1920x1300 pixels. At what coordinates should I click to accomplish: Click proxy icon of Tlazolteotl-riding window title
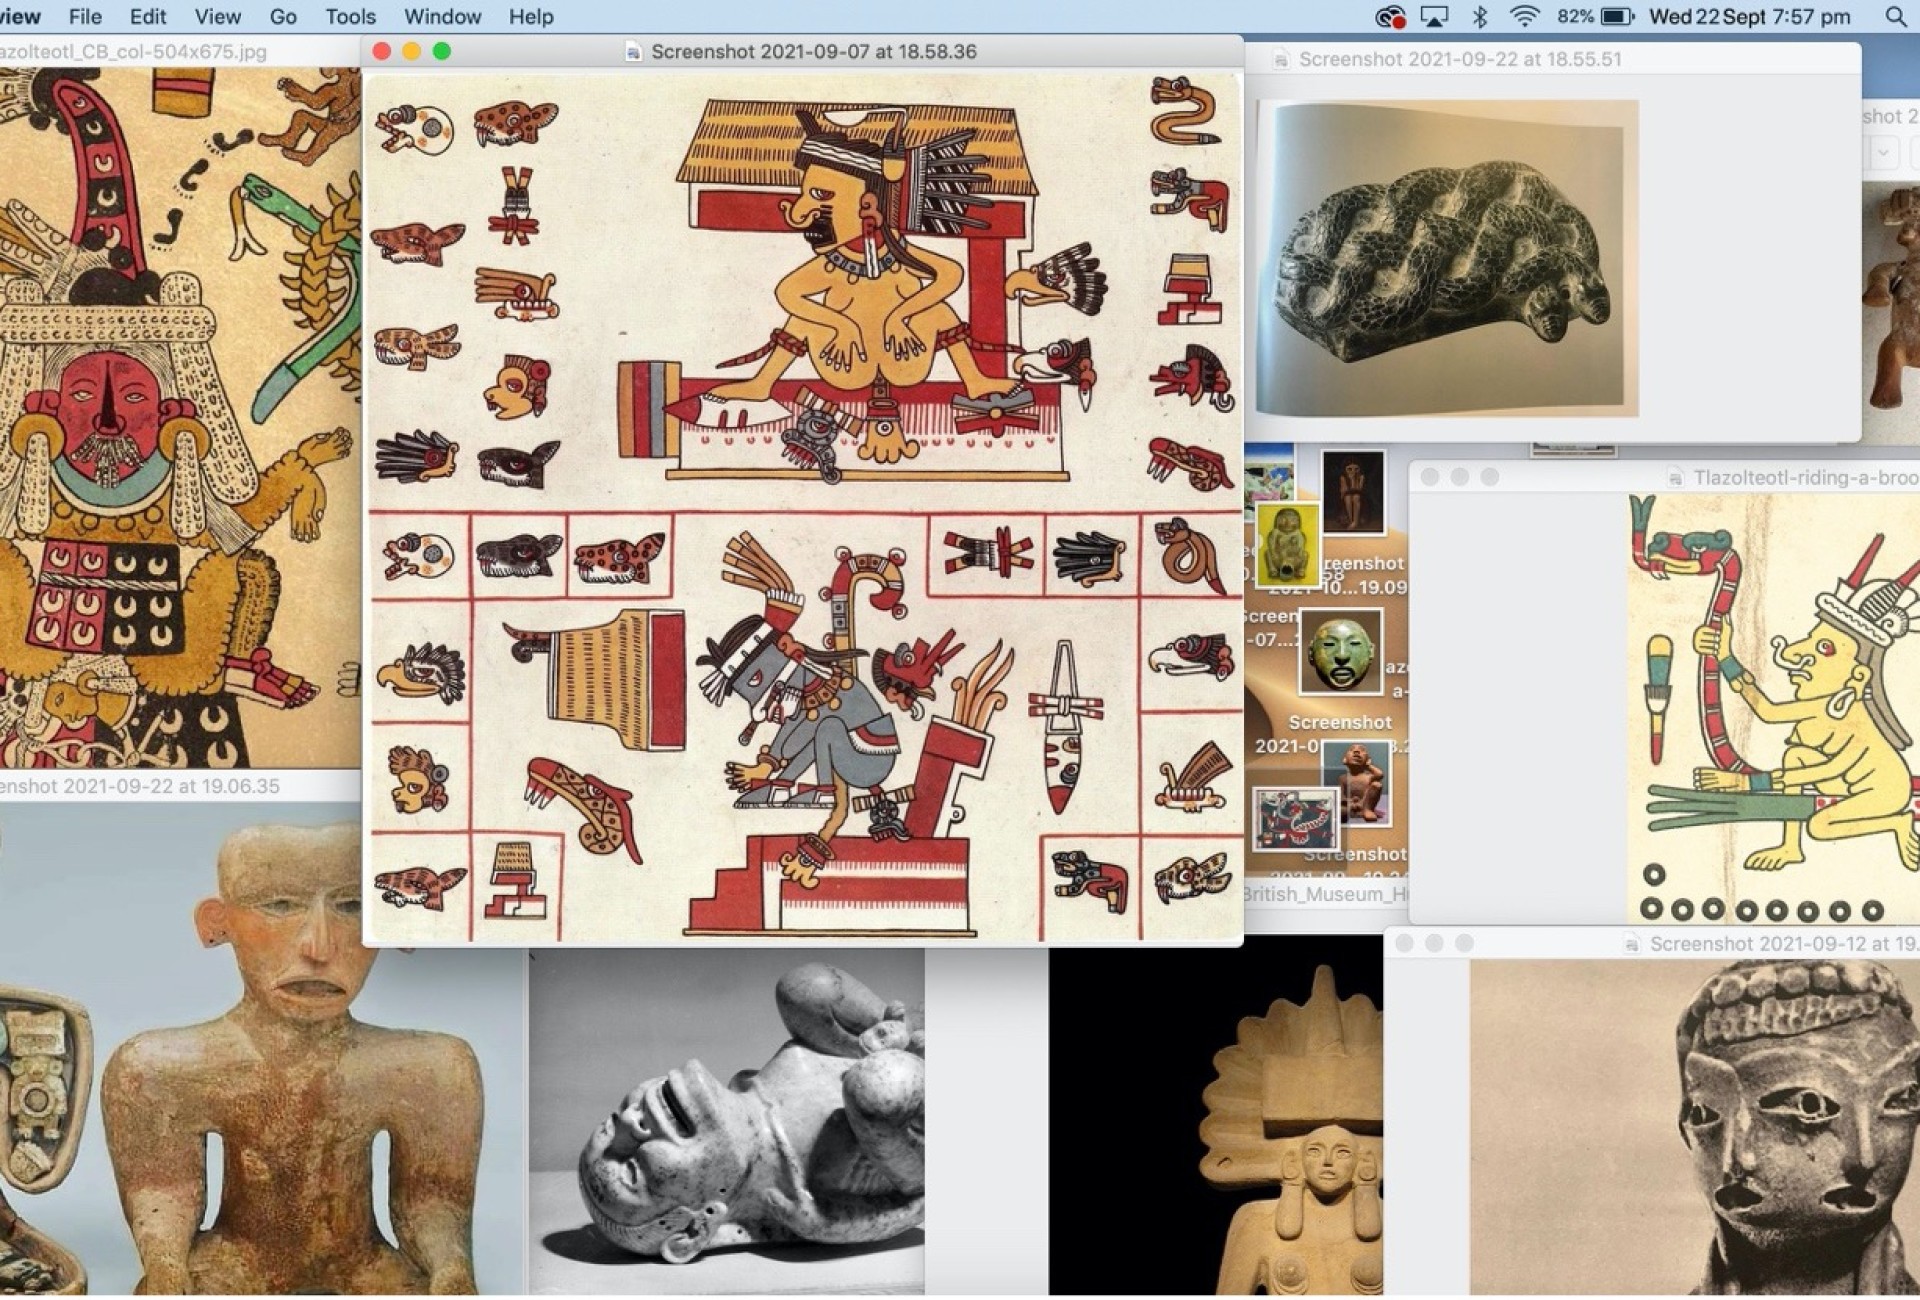(1675, 478)
